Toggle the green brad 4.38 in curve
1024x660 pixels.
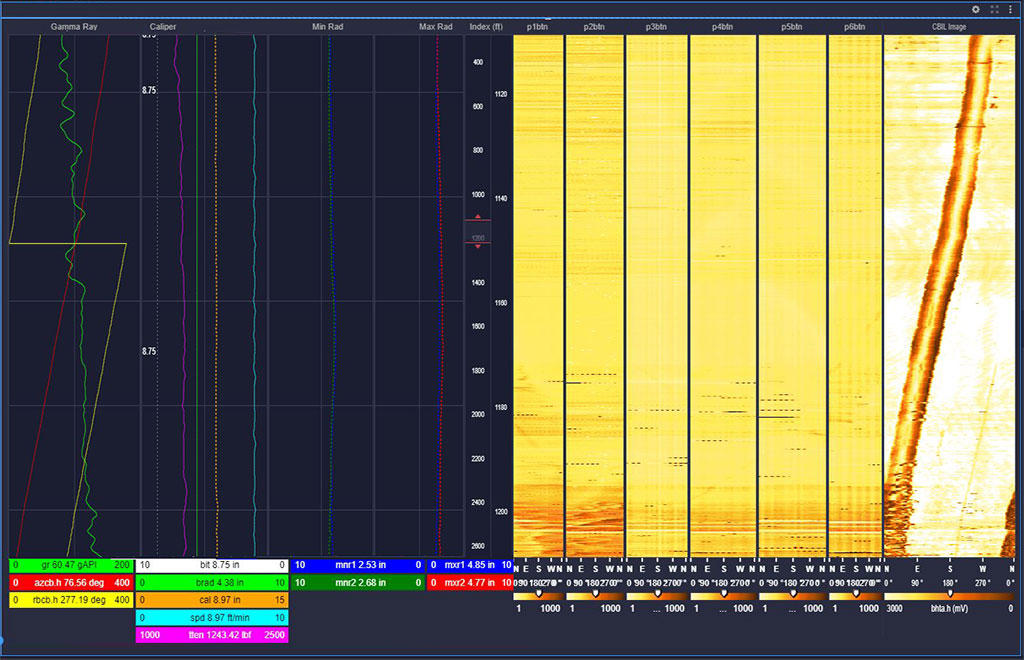coord(212,582)
